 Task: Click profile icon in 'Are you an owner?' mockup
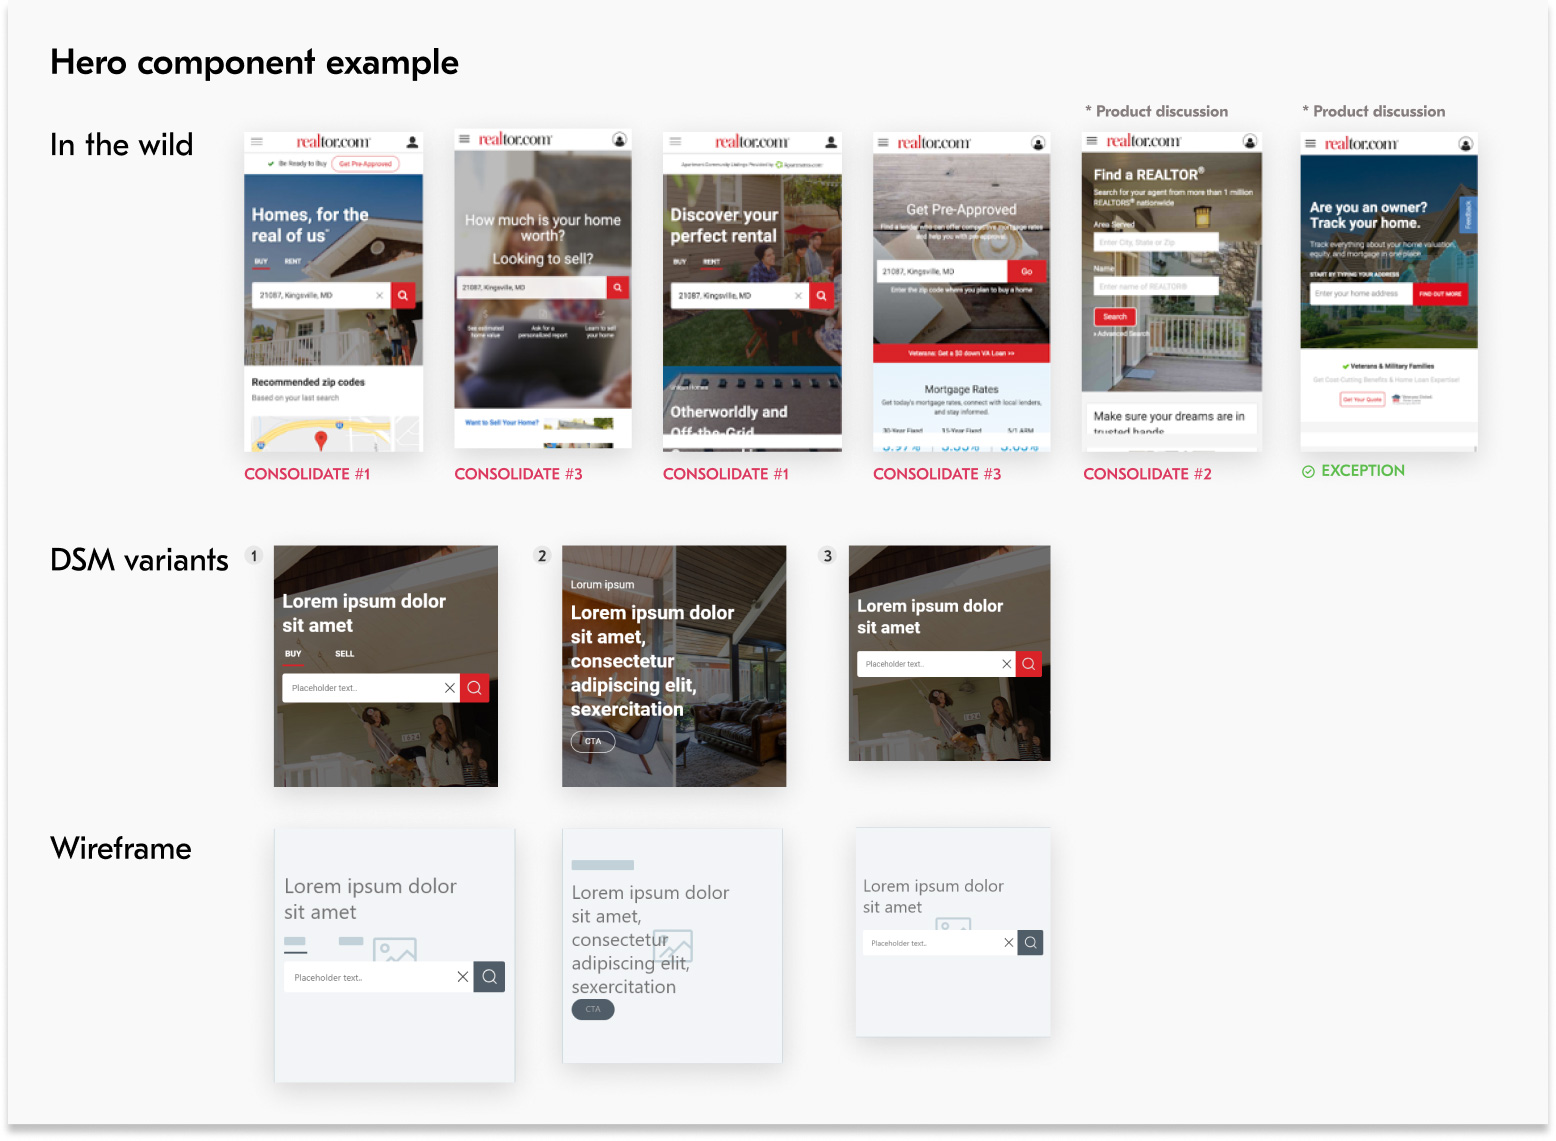(1465, 144)
